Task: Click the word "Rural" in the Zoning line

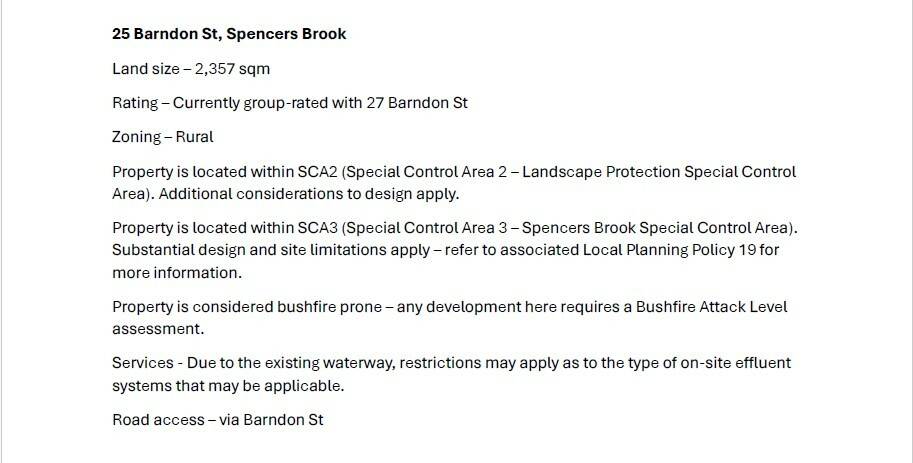Action: 194,137
